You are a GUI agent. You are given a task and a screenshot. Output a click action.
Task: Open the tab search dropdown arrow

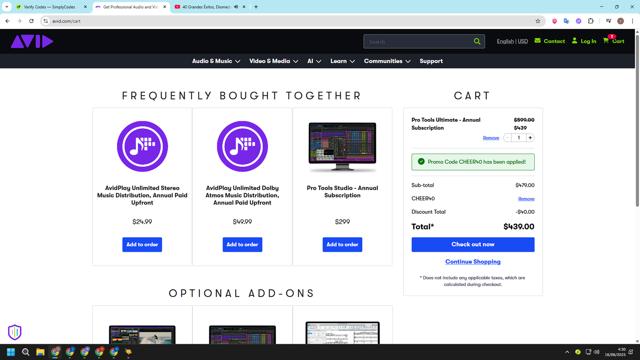click(x=7, y=7)
